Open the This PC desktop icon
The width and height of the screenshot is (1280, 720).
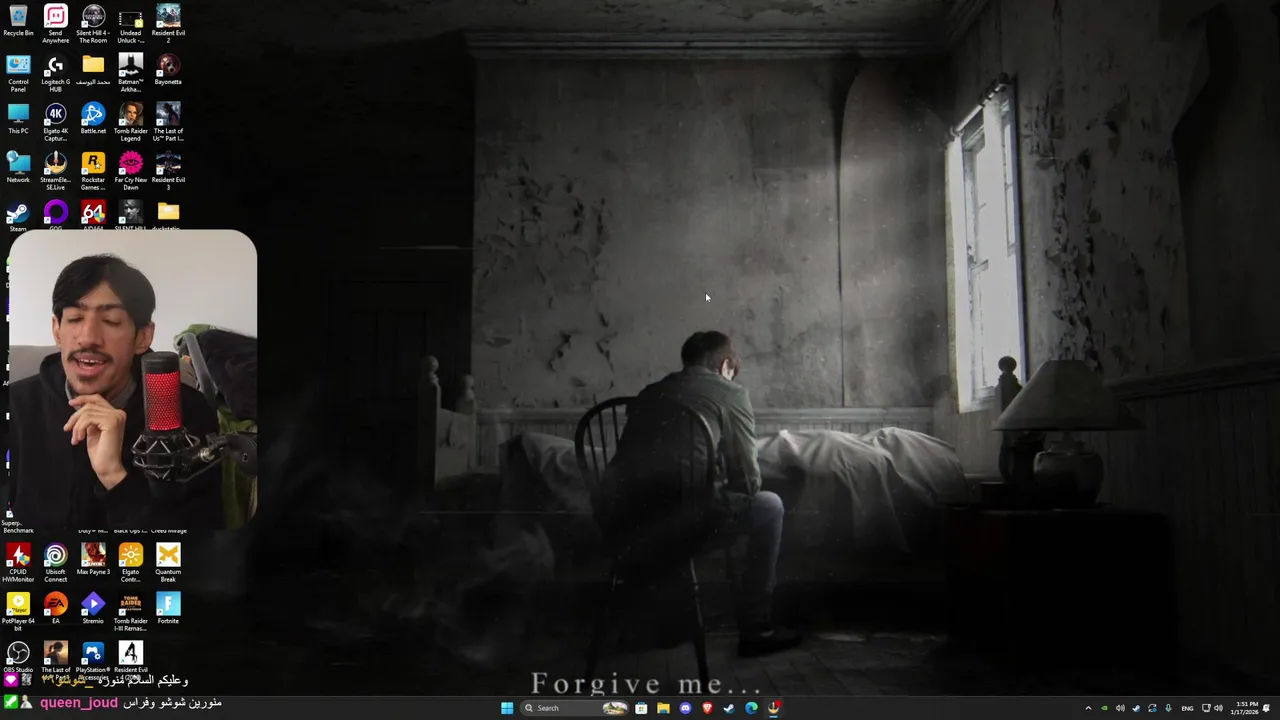pyautogui.click(x=18, y=119)
